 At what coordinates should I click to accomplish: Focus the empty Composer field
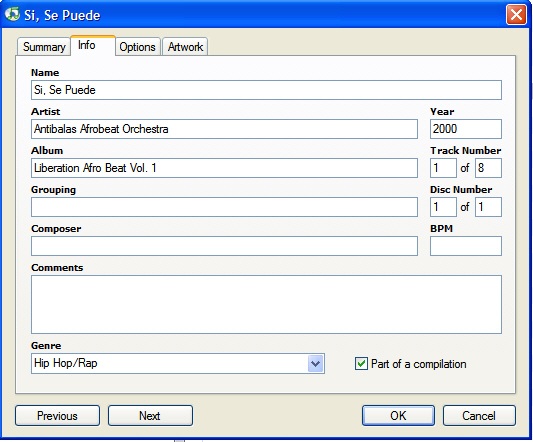pos(224,246)
